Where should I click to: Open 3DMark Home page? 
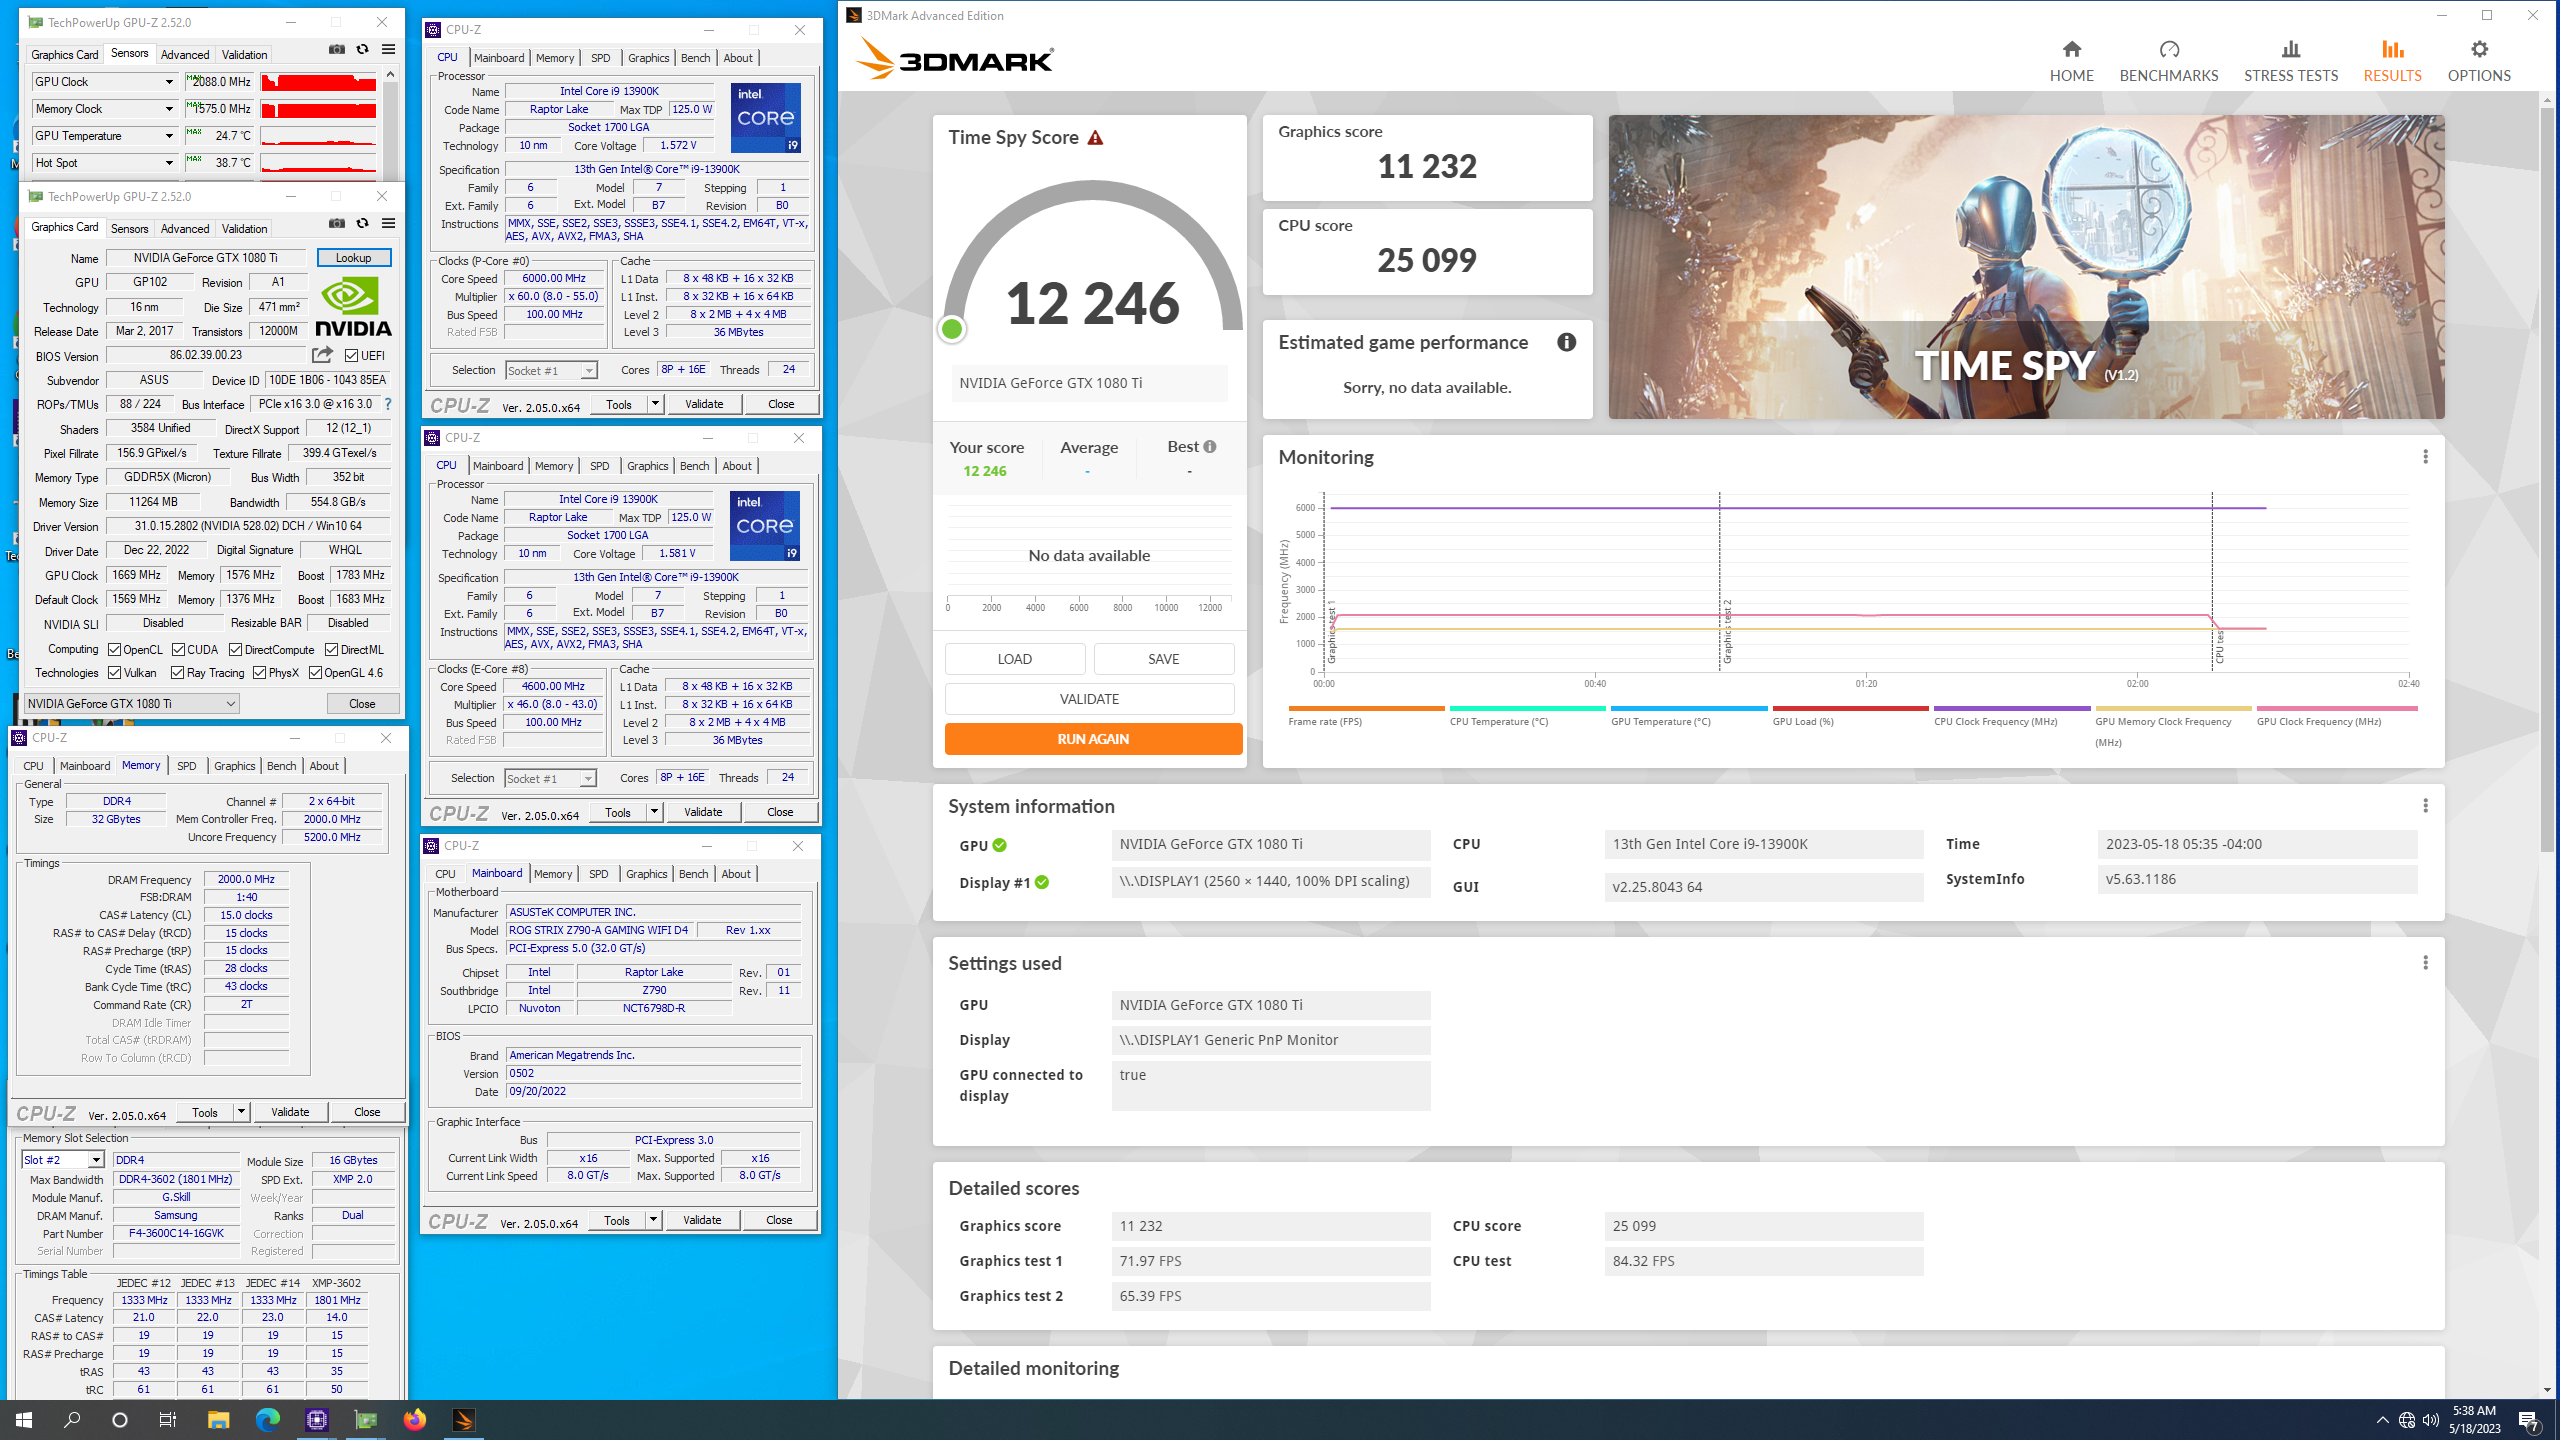point(2071,60)
